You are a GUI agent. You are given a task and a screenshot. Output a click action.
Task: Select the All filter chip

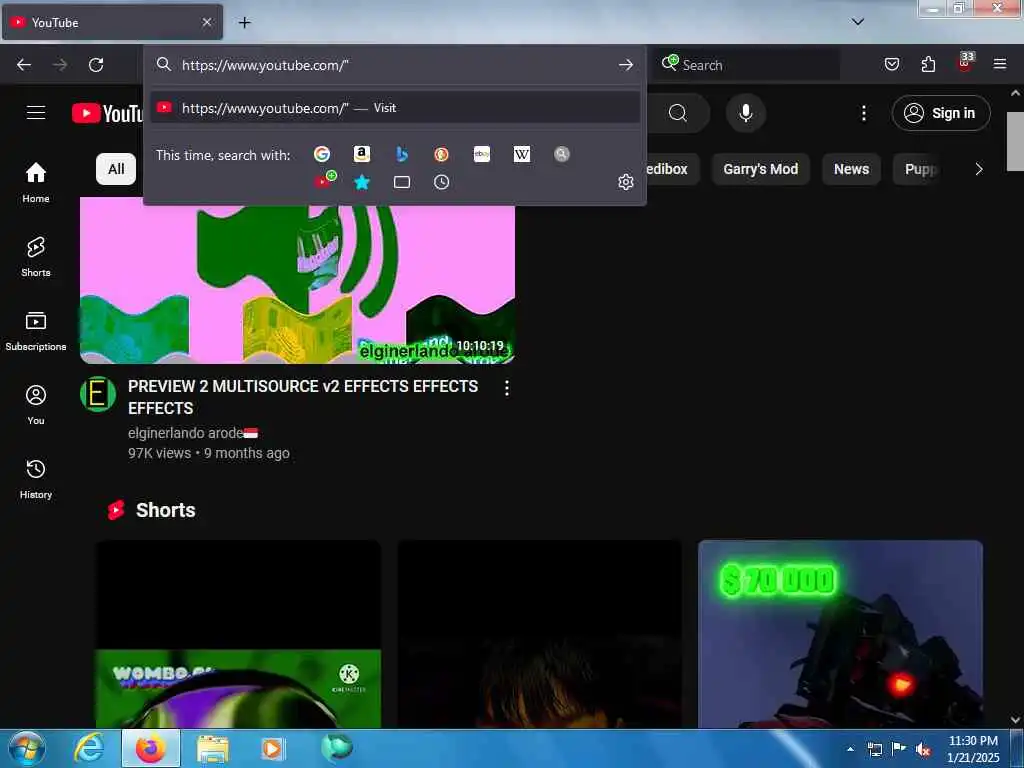pos(116,169)
